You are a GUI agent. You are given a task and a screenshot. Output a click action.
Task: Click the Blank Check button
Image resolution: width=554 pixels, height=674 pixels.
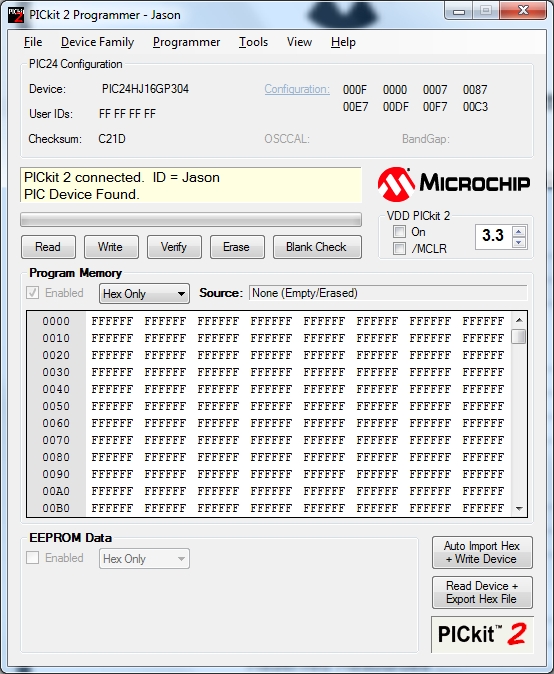[x=317, y=247]
